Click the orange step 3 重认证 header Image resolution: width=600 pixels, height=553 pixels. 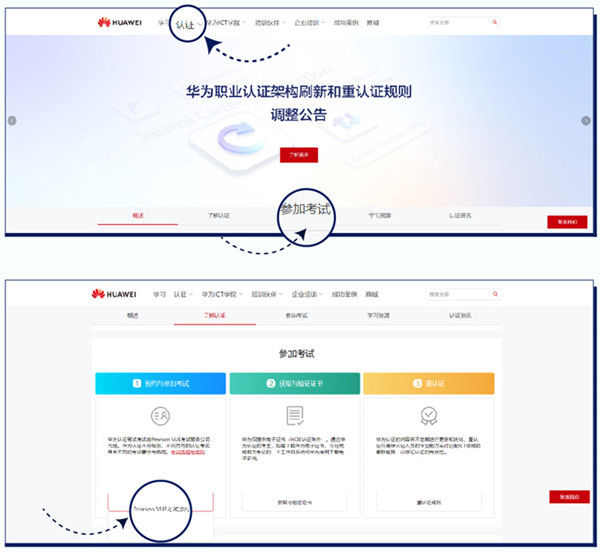click(429, 383)
